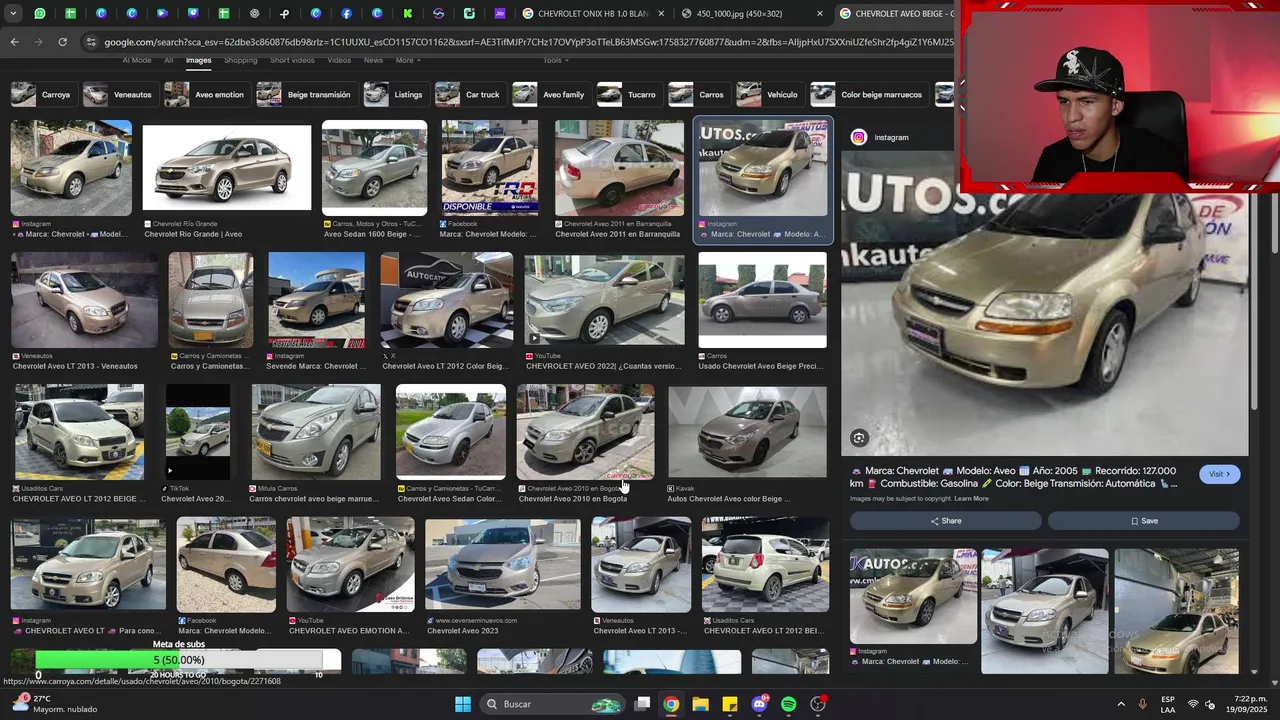The width and height of the screenshot is (1280, 720).
Task: Open Spotify from the taskbar
Action: pos(789,704)
